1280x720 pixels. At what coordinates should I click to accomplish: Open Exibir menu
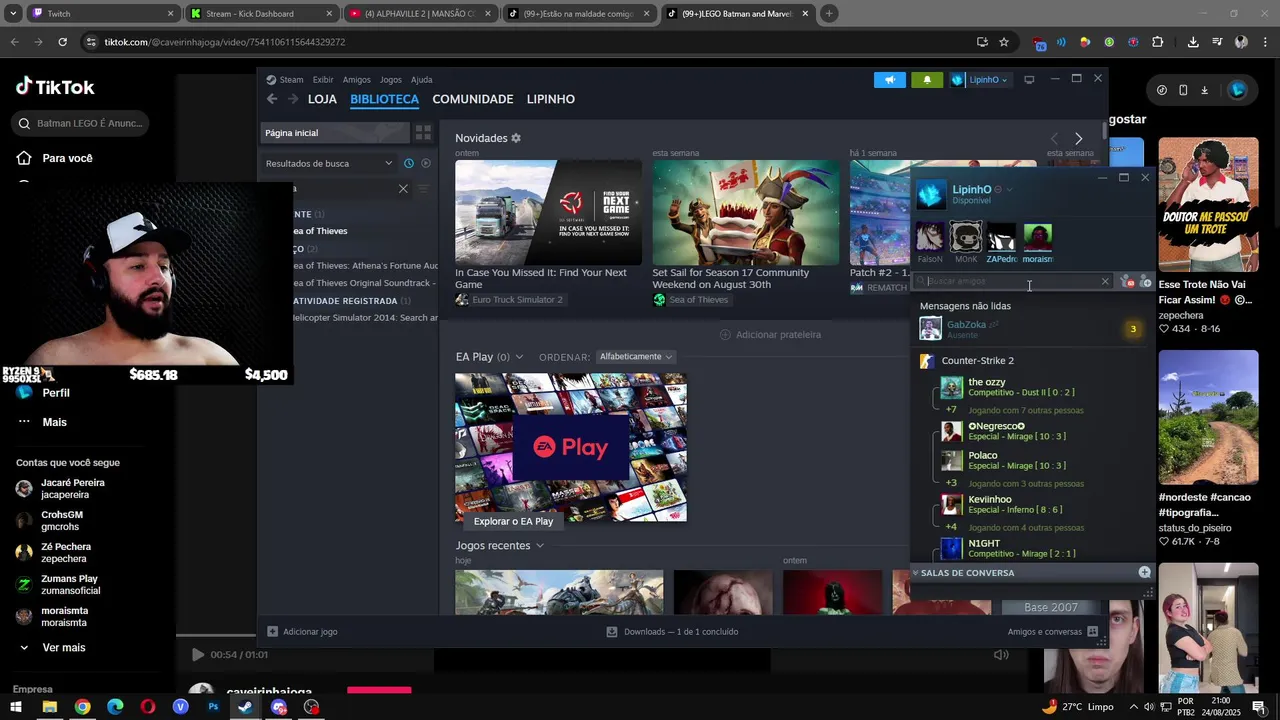click(x=323, y=80)
